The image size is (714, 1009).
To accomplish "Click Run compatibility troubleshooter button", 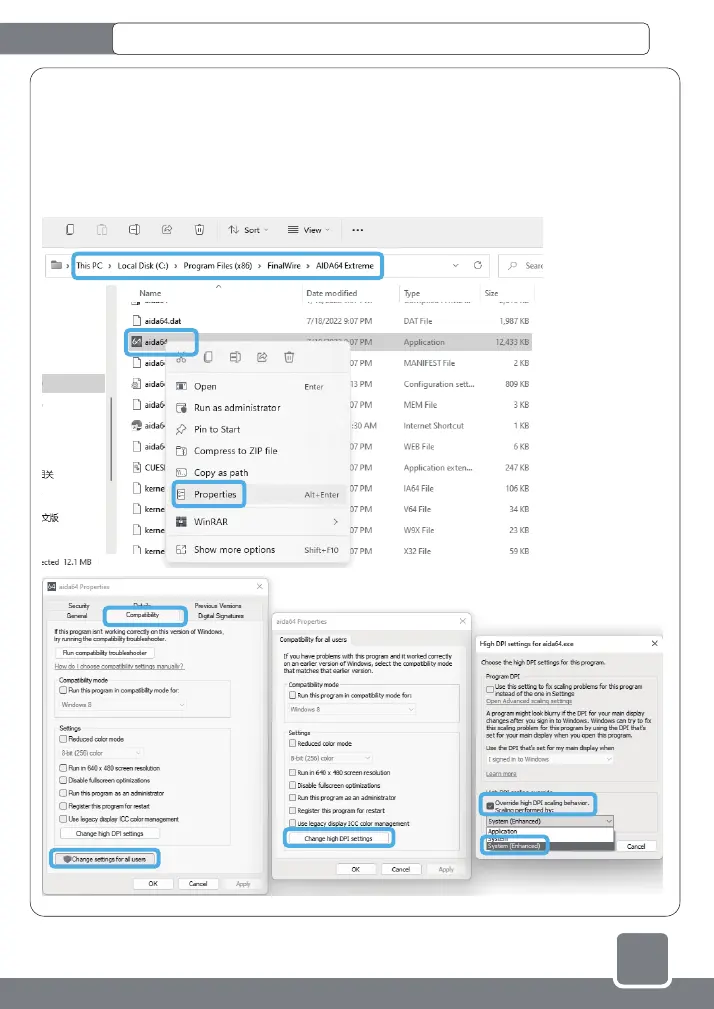I will click(x=105, y=653).
